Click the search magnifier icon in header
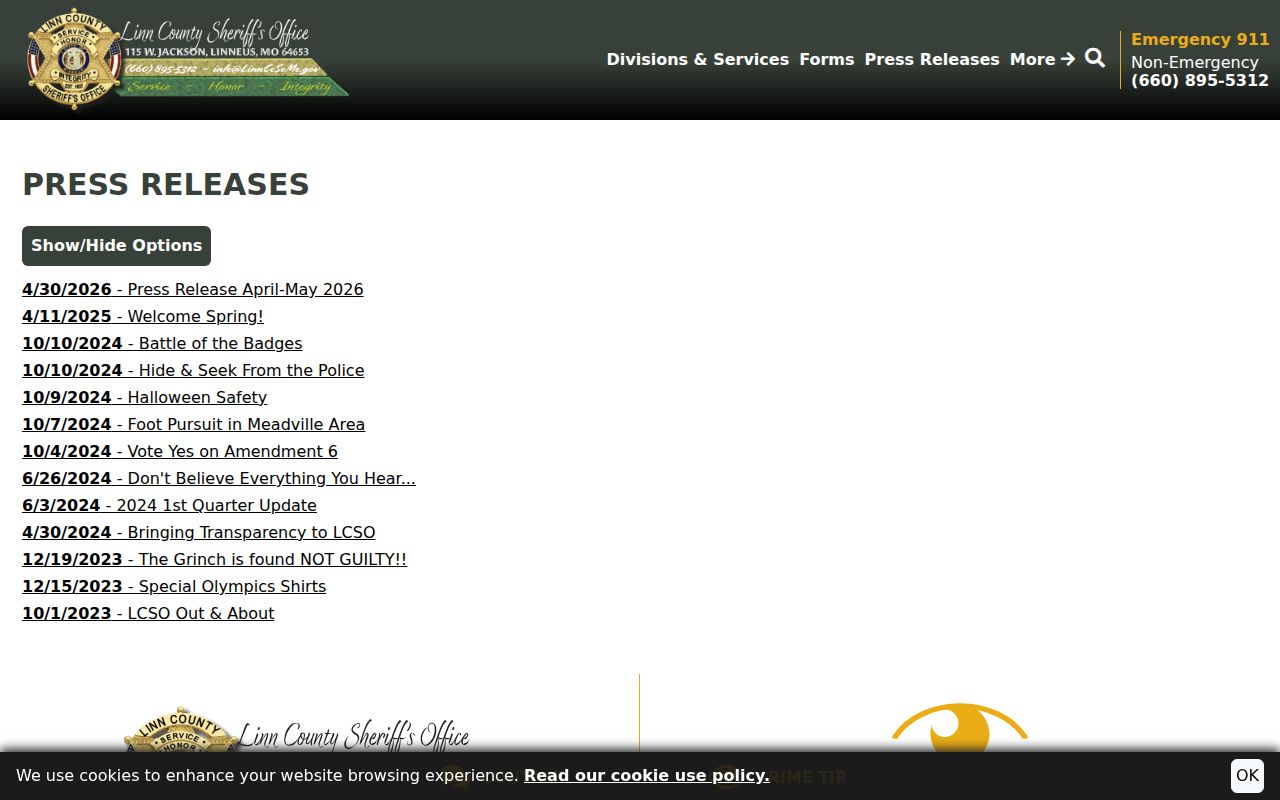1280x800 pixels. 1095,58
